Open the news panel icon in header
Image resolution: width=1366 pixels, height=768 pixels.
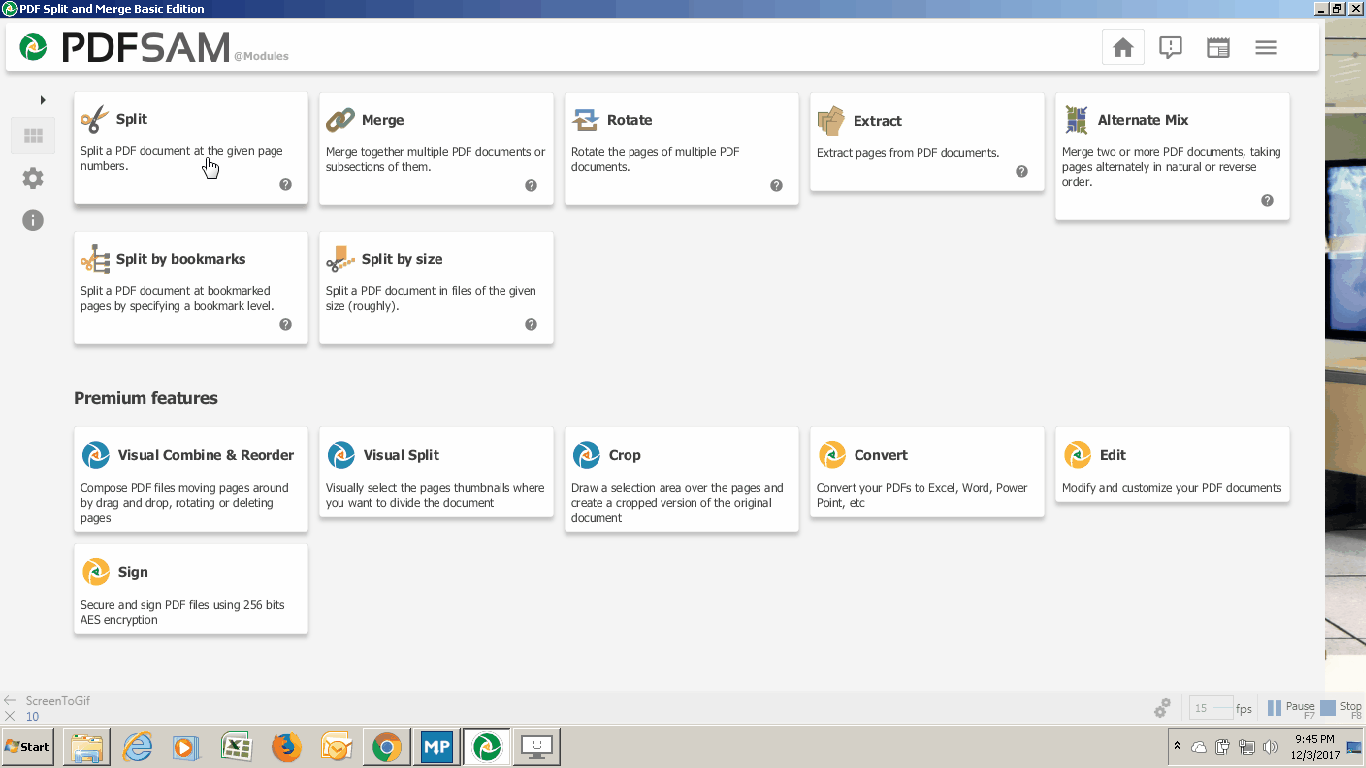pos(1218,47)
